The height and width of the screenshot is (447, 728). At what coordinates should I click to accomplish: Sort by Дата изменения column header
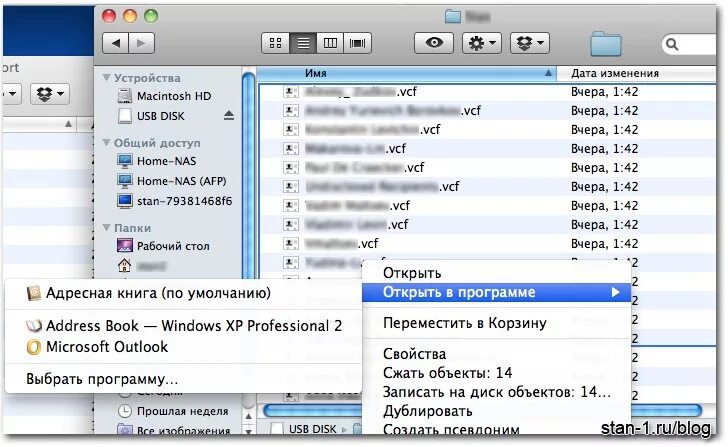point(636,73)
